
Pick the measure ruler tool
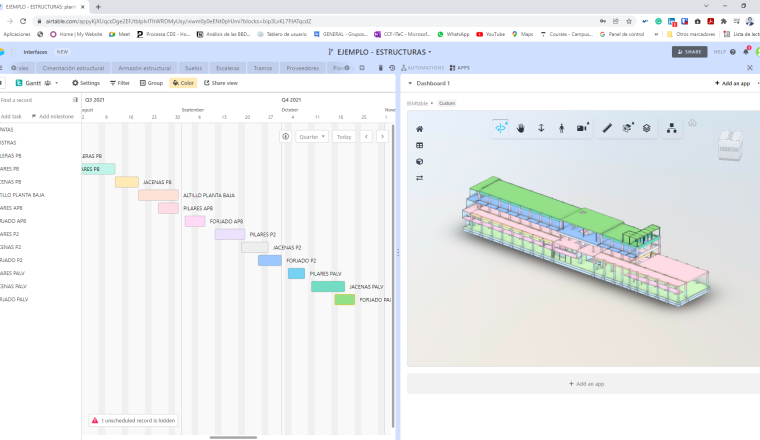[x=607, y=128]
